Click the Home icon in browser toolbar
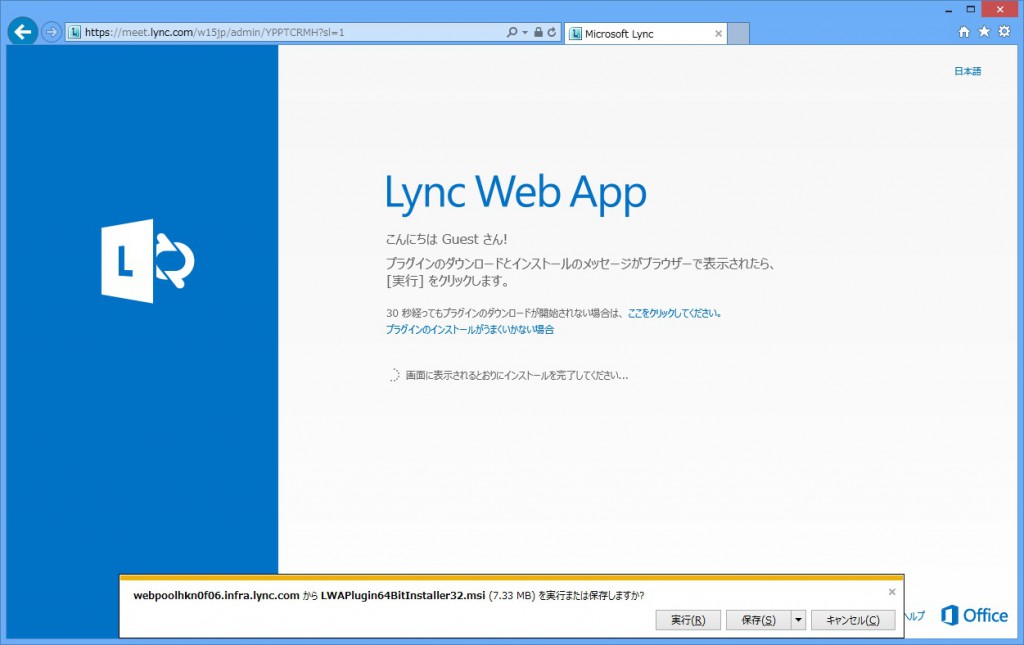This screenshot has height=645, width=1024. coord(962,31)
